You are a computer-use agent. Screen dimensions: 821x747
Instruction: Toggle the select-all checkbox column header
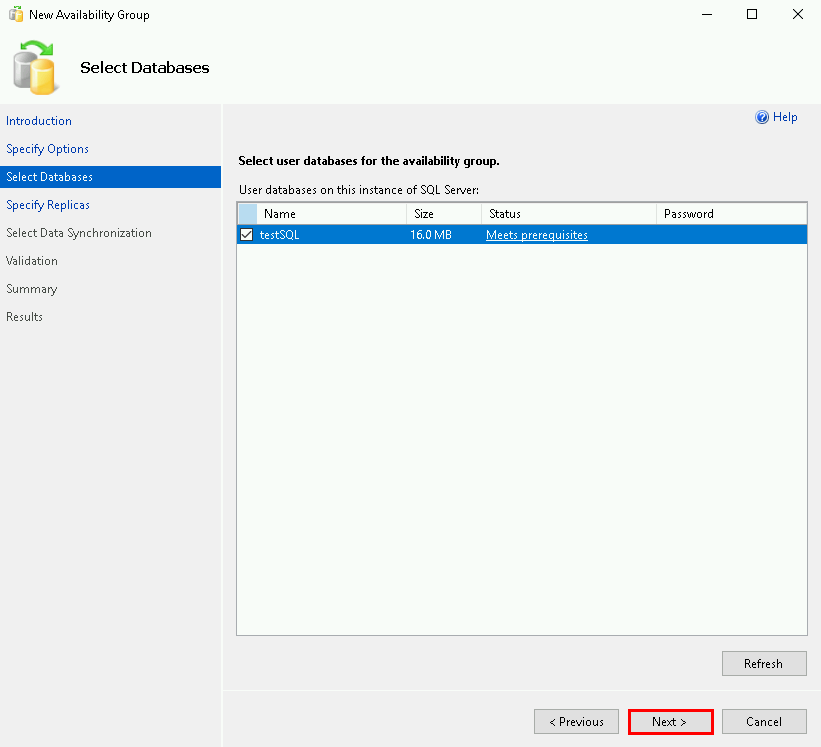point(247,213)
